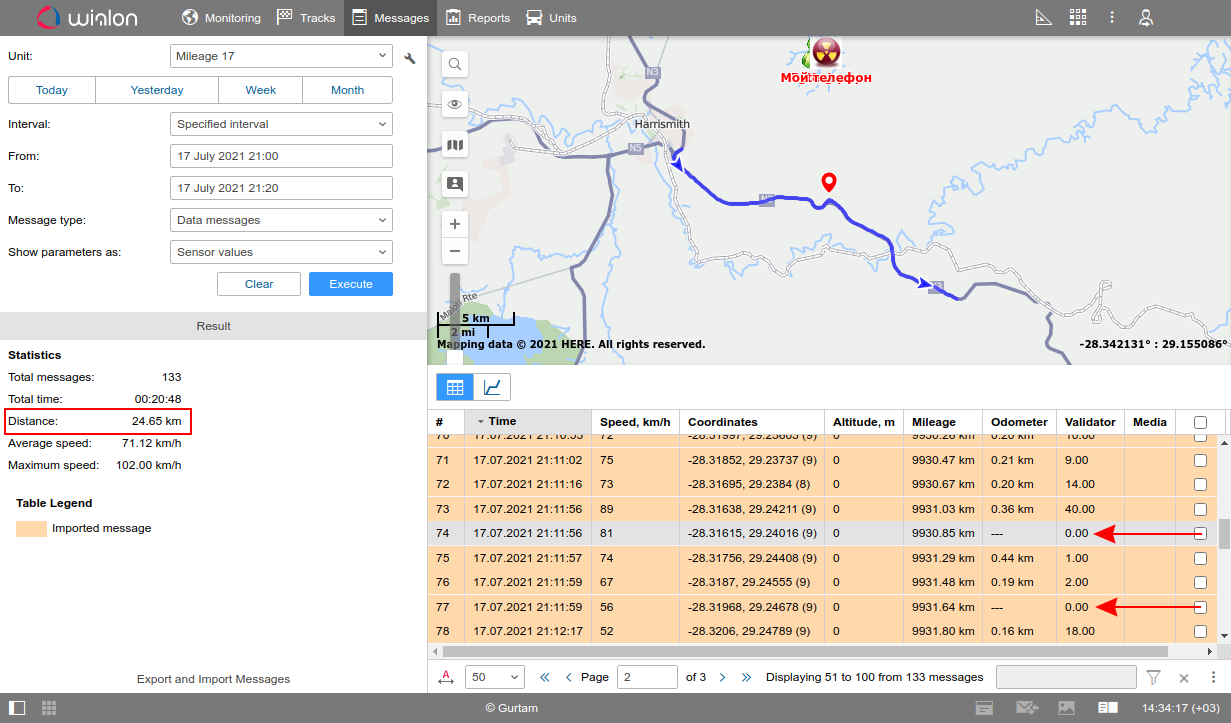The image size is (1231, 723).
Task: Toggle the map visibility eye icon
Action: (455, 104)
